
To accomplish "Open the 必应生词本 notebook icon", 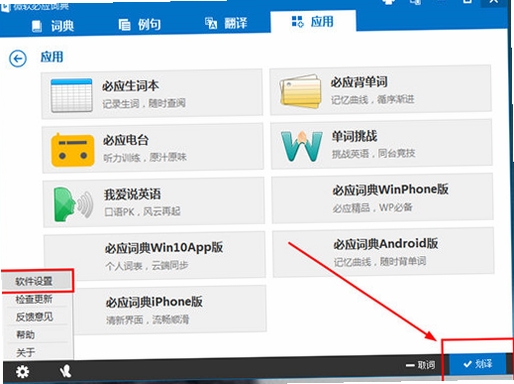I will click(71, 95).
